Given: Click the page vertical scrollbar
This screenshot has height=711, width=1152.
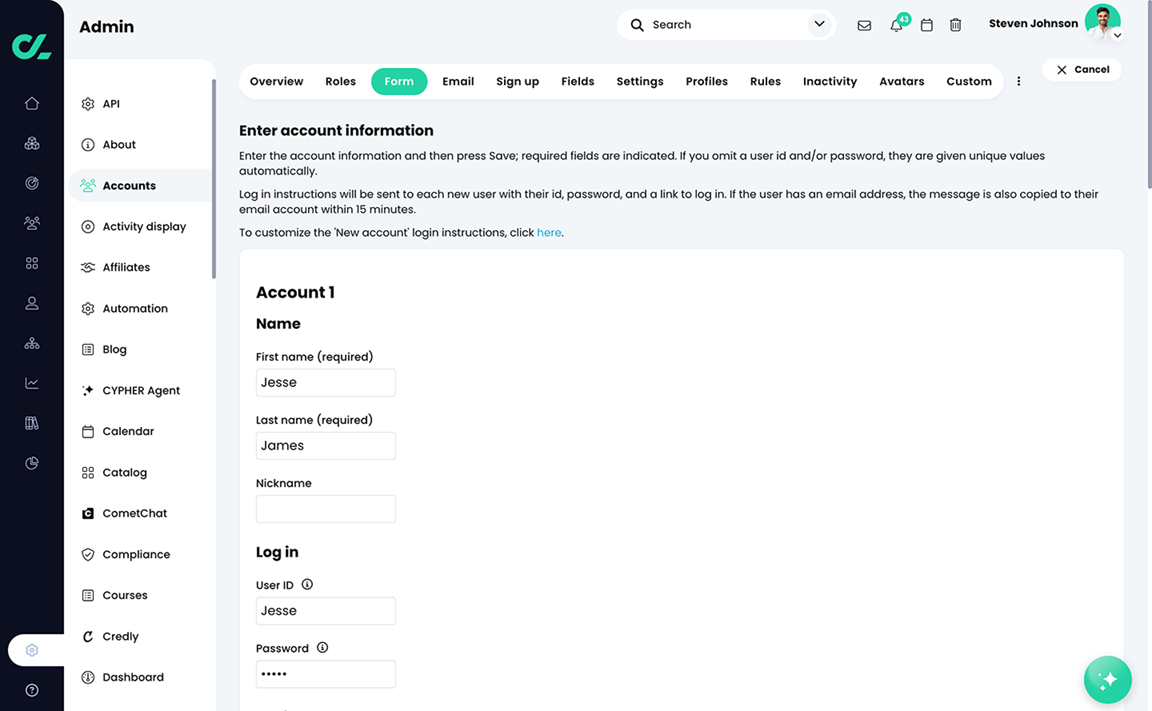Looking at the screenshot, I should (1149, 94).
